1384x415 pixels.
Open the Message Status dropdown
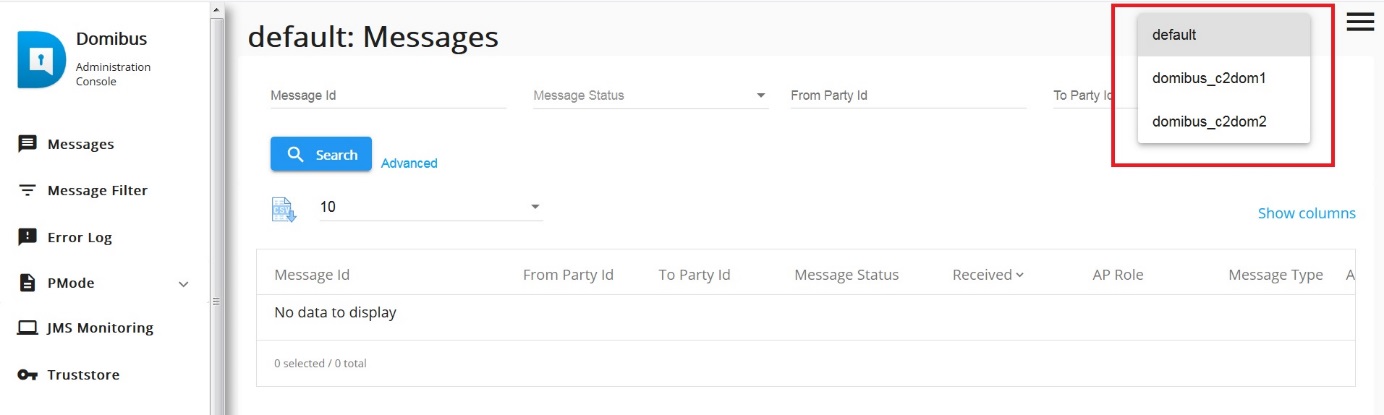click(x=650, y=96)
